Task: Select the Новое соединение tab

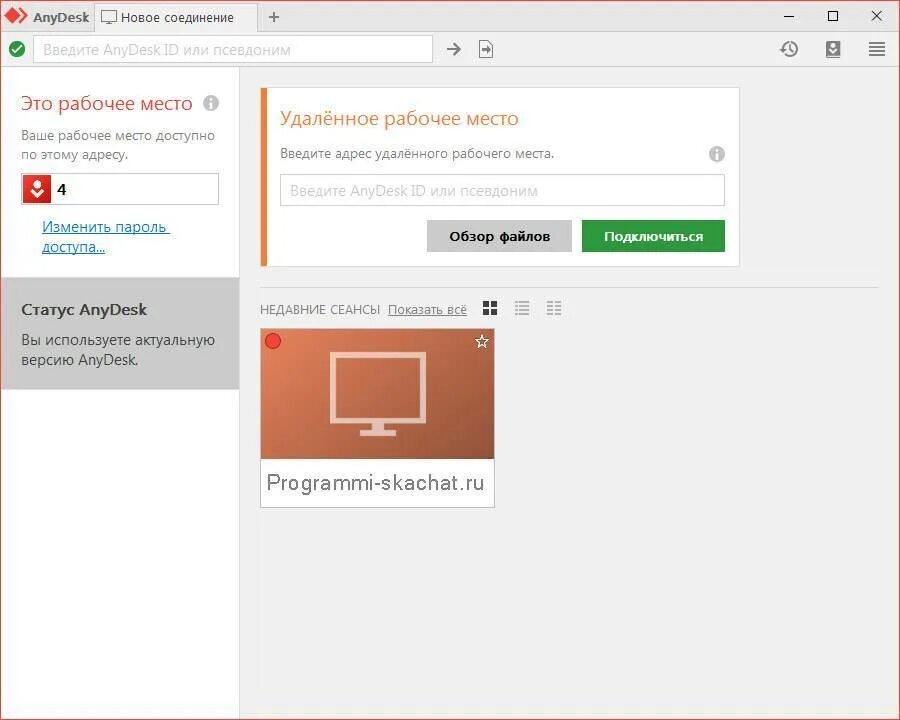Action: pos(176,17)
